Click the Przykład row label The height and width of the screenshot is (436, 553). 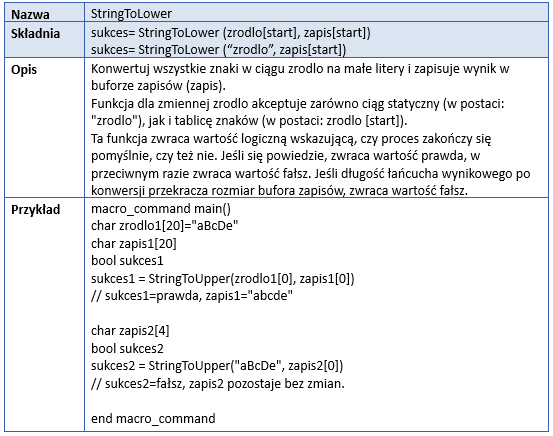35,210
